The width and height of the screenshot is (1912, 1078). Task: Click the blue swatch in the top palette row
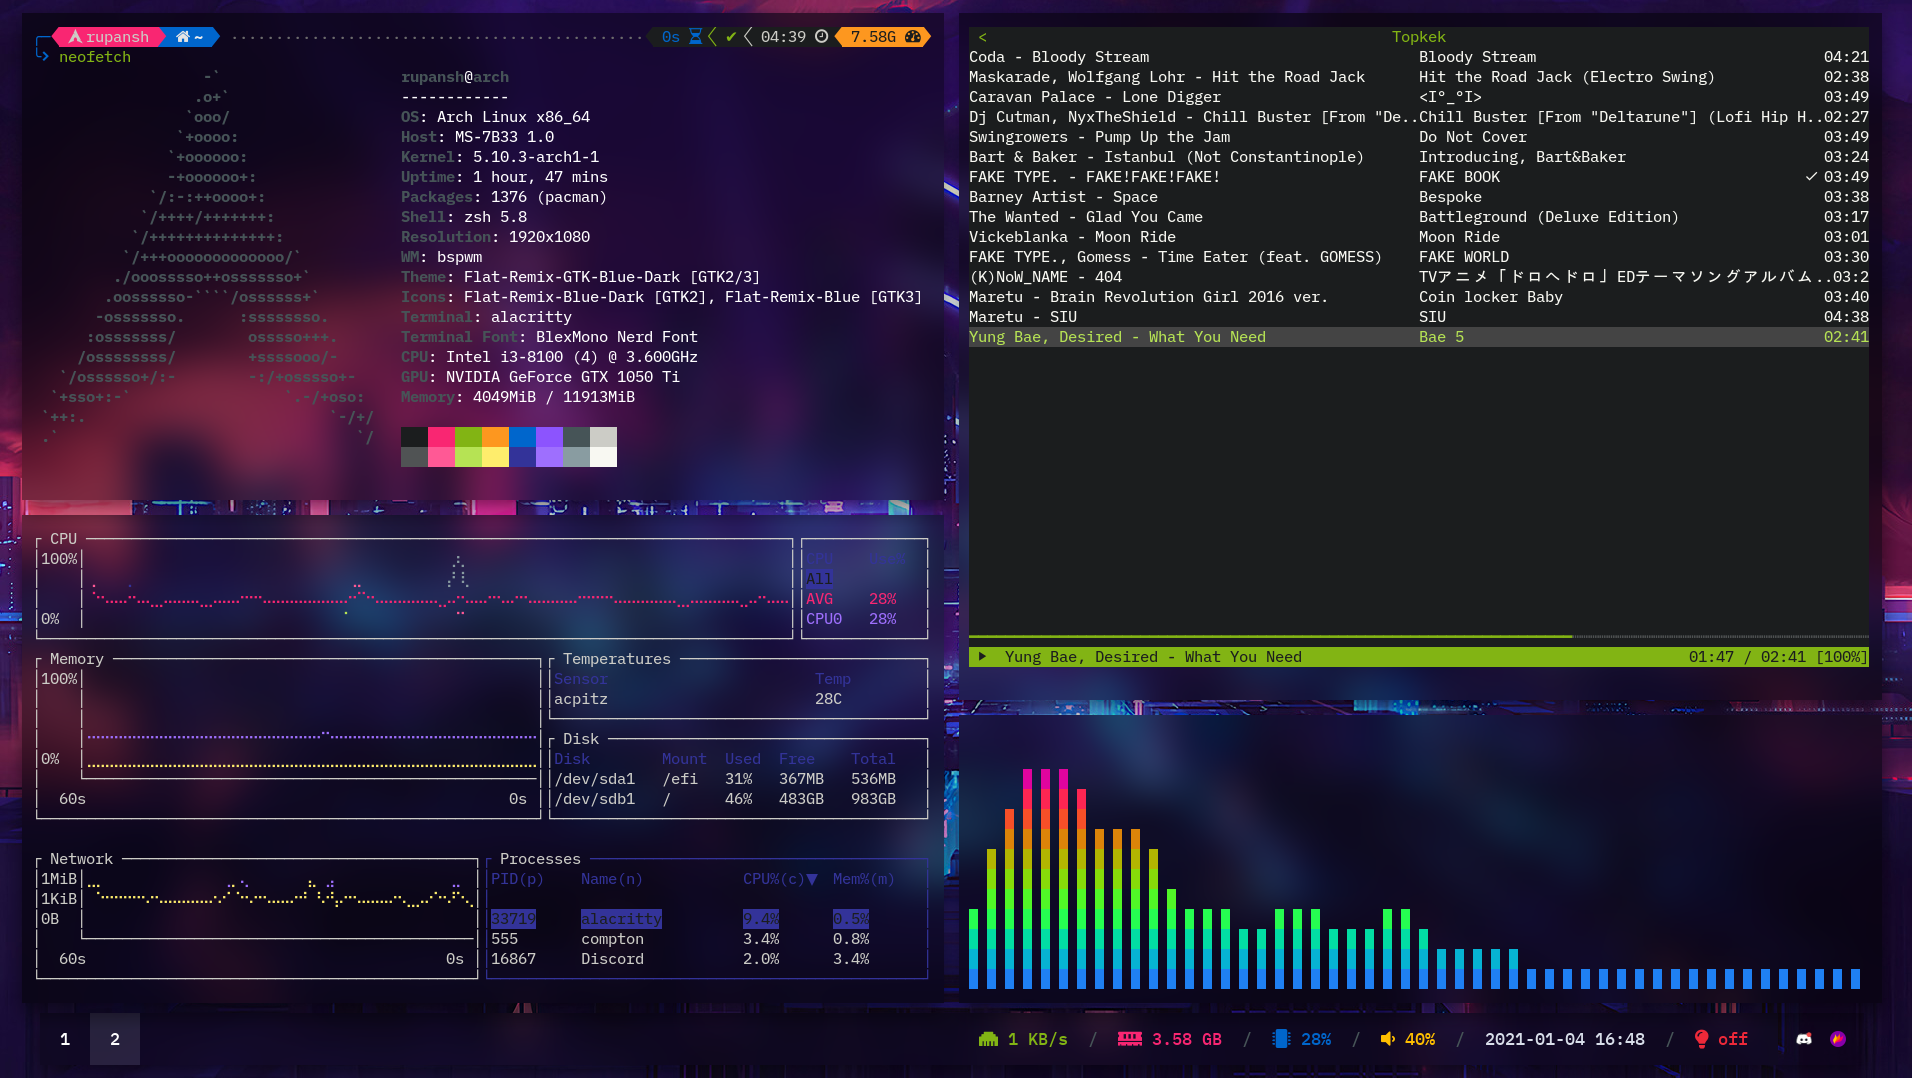[x=522, y=436]
